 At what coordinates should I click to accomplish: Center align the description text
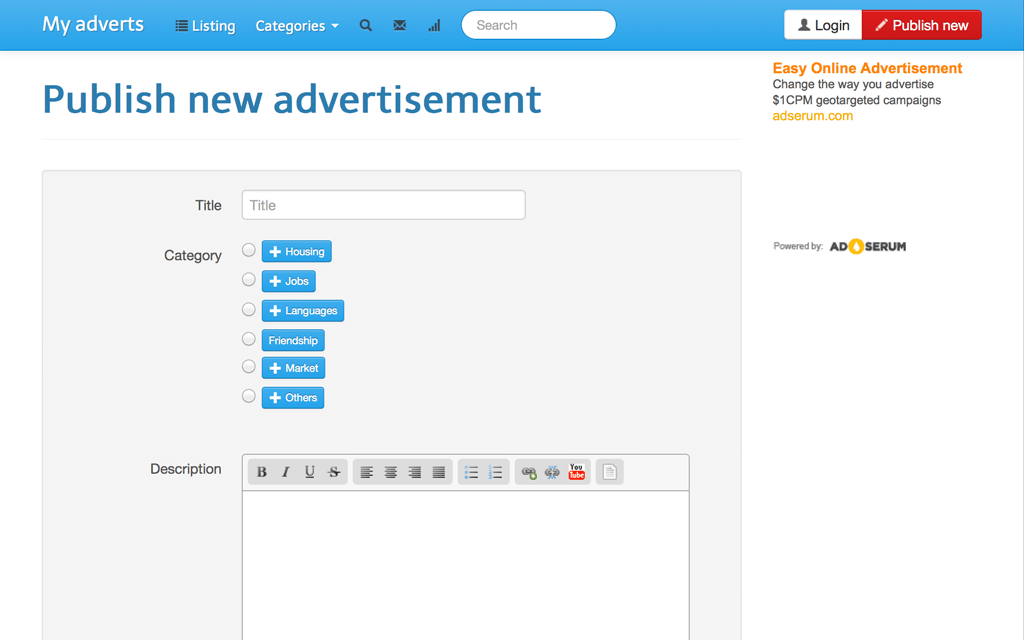coord(391,472)
